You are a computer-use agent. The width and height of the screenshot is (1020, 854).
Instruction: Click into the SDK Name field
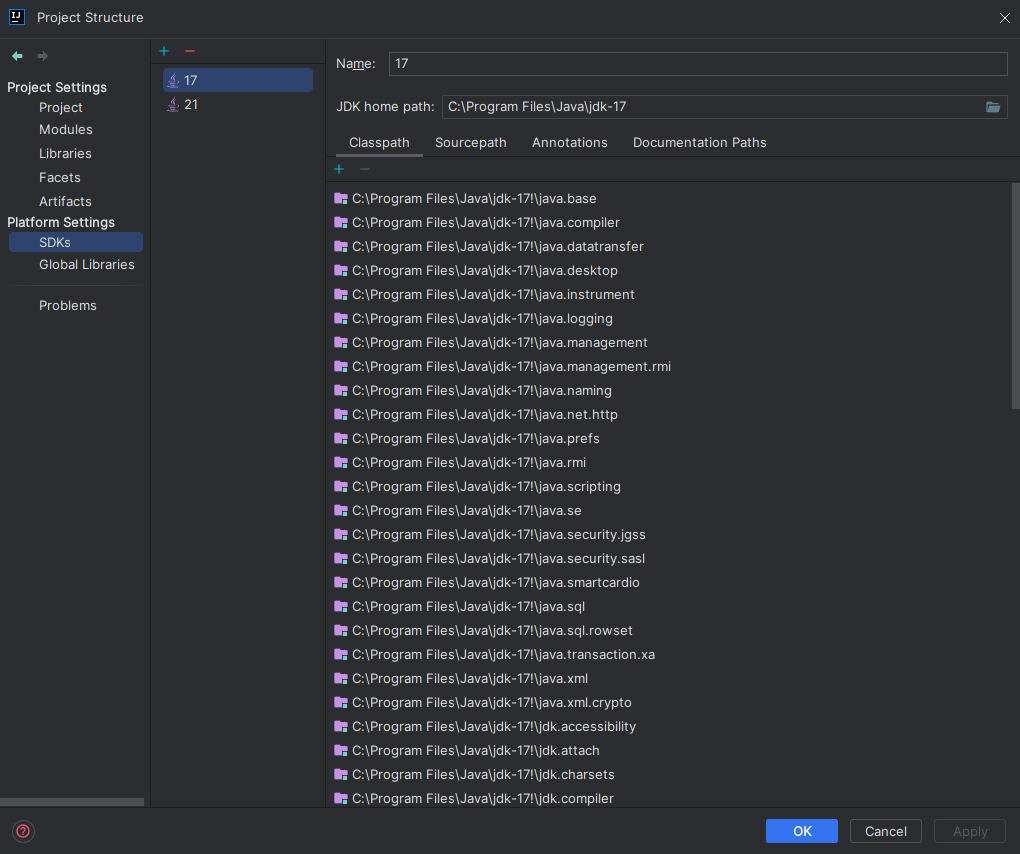[698, 64]
